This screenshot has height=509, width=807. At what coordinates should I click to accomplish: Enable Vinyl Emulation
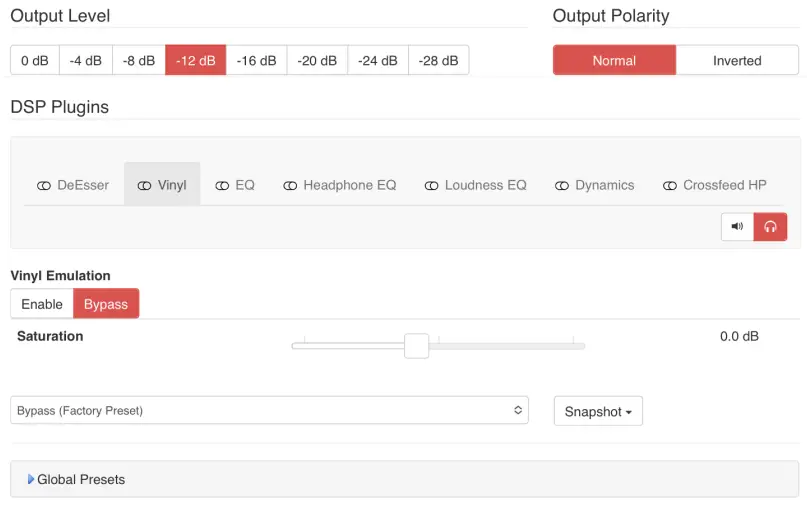[42, 304]
